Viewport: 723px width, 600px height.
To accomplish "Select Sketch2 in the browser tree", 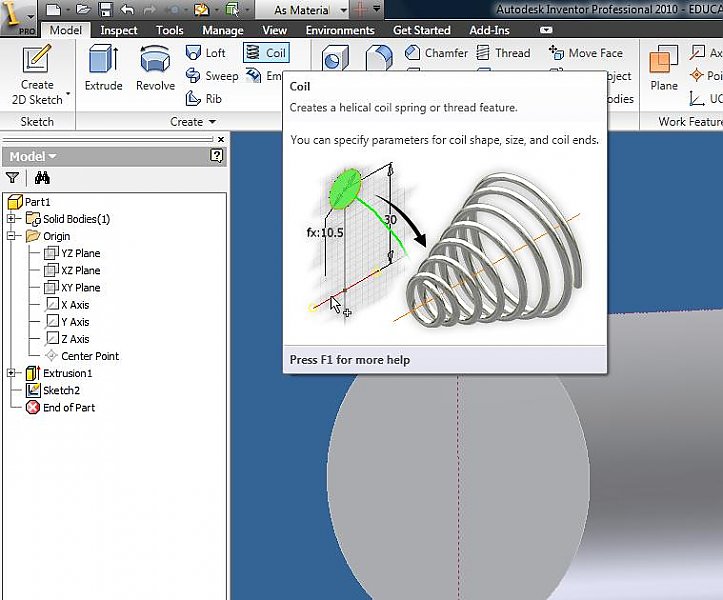I will tap(53, 390).
